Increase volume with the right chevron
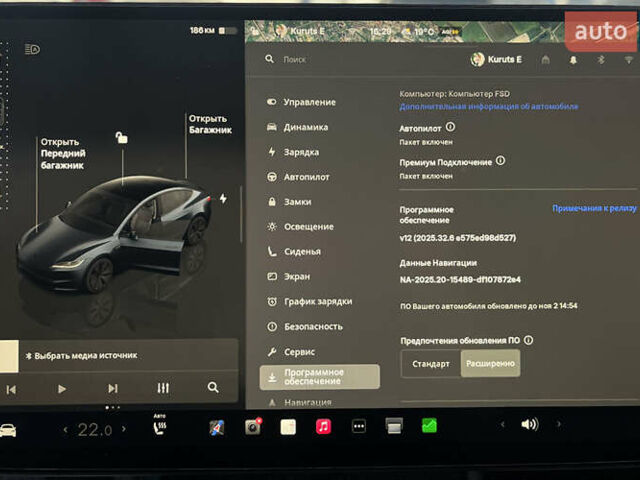The width and height of the screenshot is (640, 480). 557,424
